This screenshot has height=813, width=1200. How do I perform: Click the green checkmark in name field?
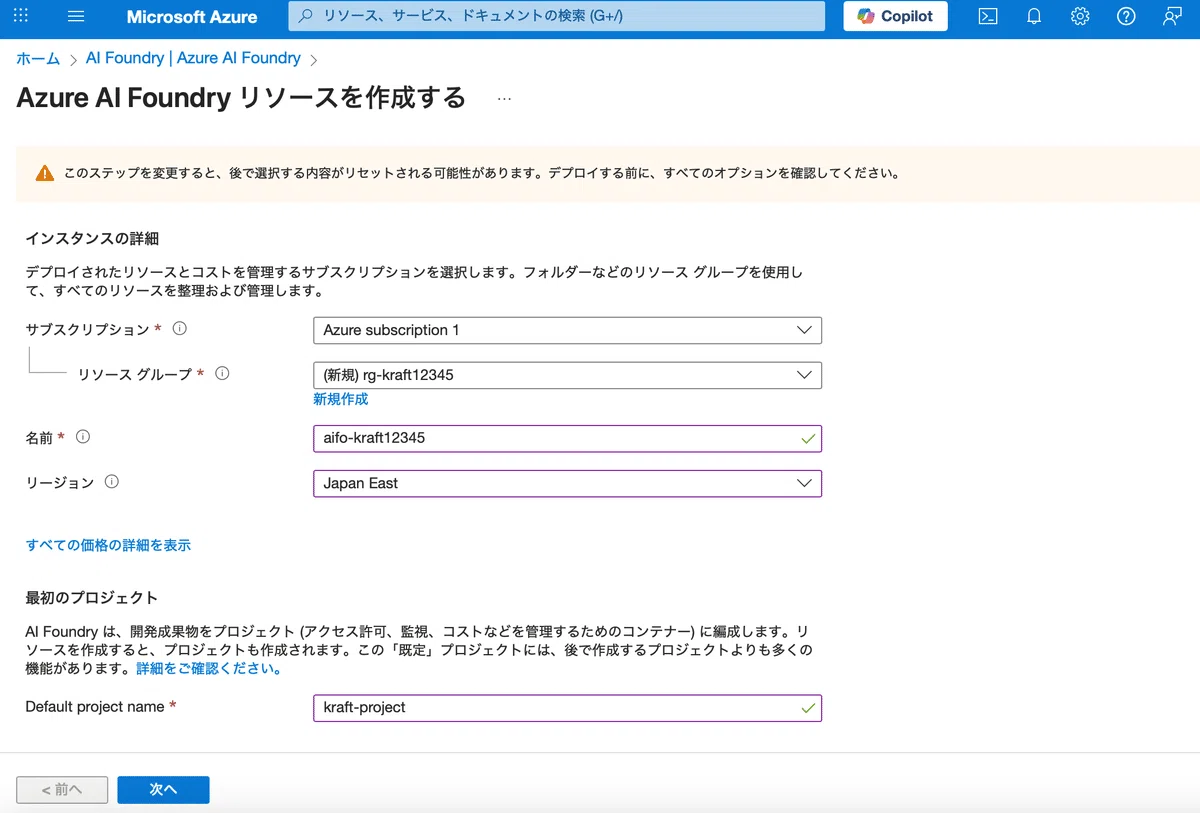tap(808, 439)
